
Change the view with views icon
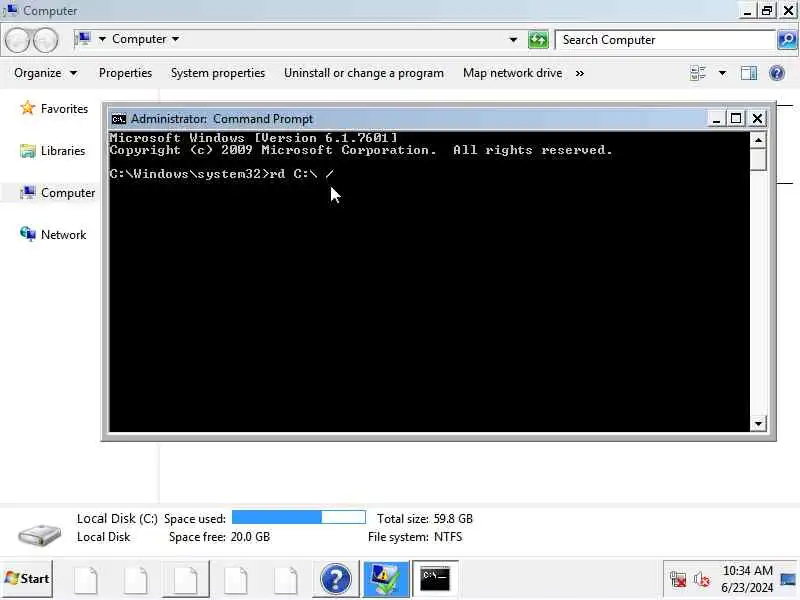click(697, 73)
